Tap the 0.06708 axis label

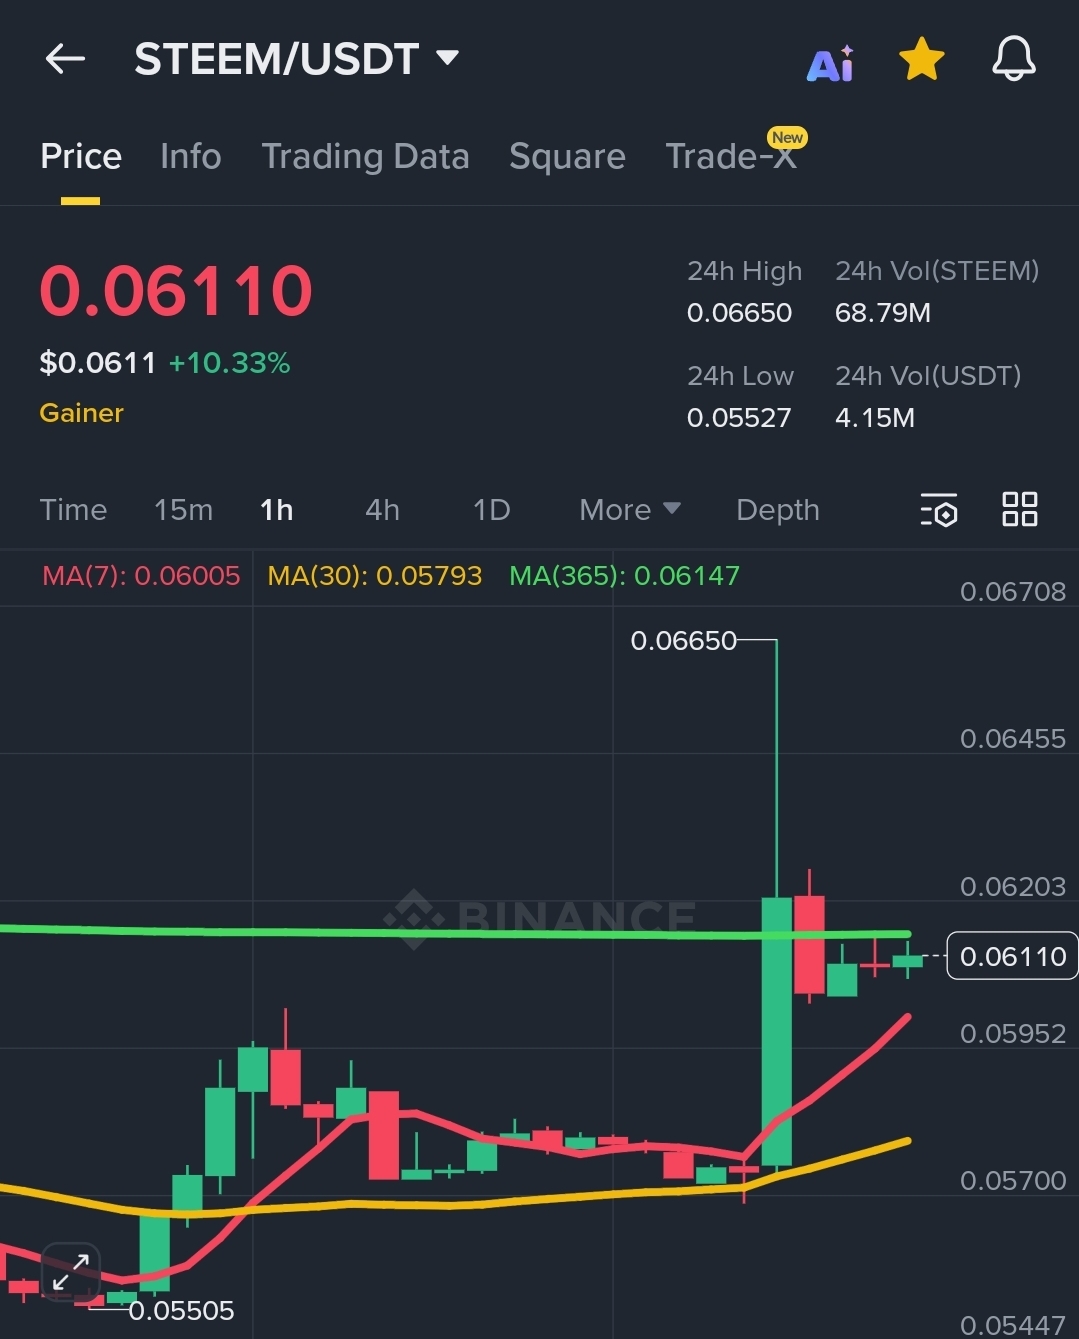coord(1012,592)
